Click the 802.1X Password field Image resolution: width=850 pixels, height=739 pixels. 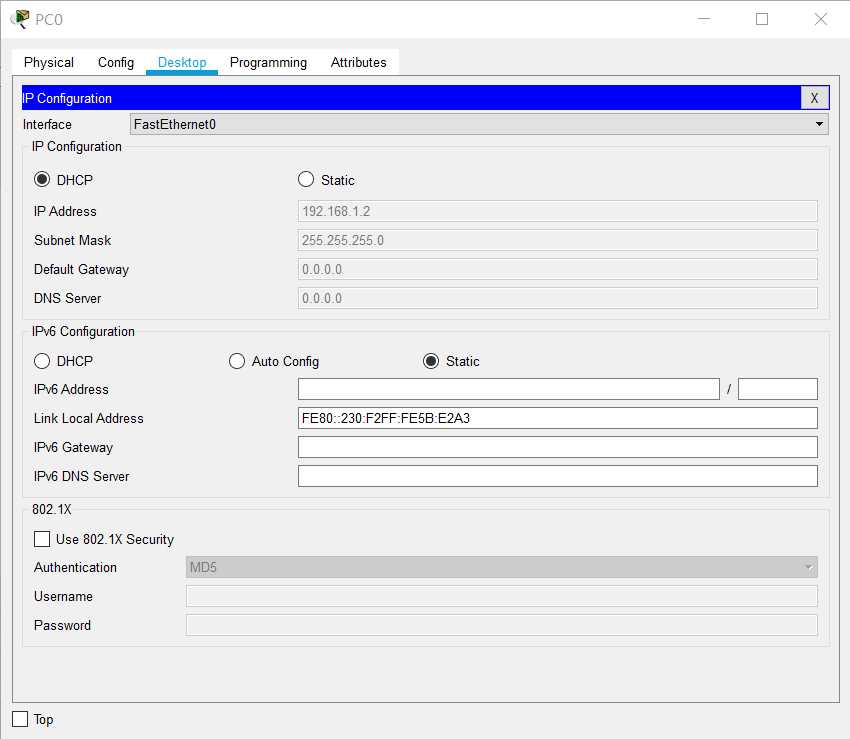point(501,625)
